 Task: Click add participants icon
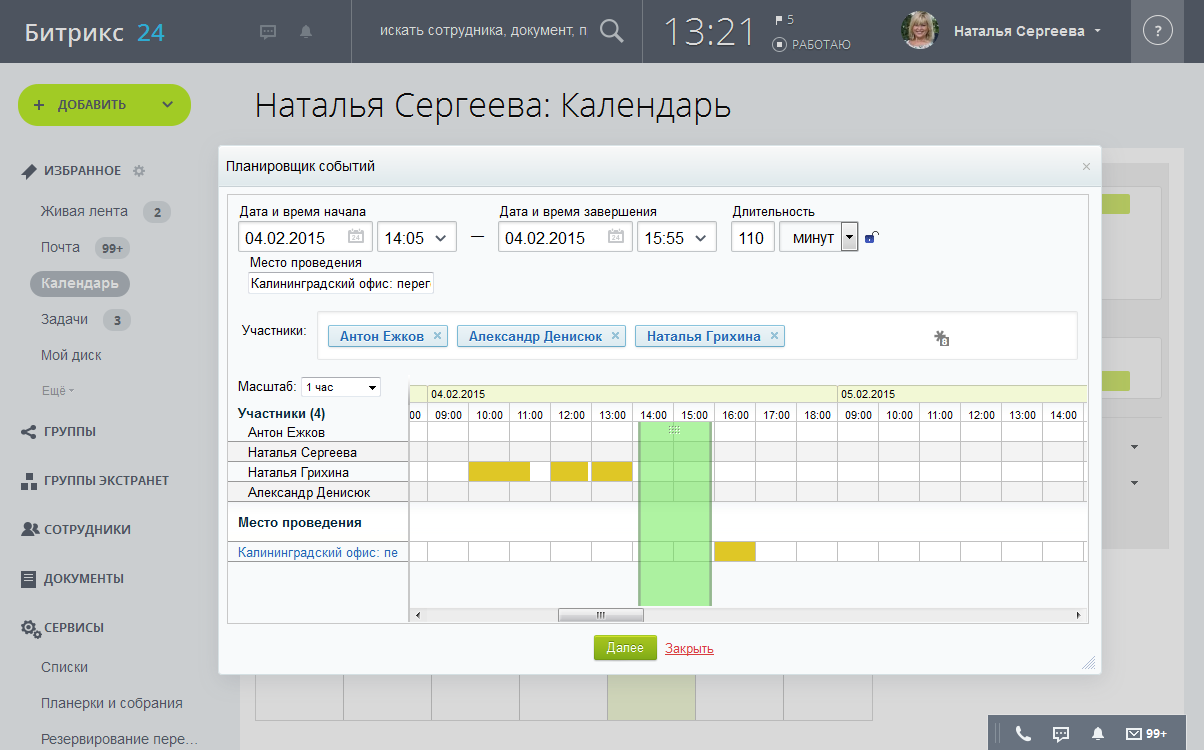(941, 338)
